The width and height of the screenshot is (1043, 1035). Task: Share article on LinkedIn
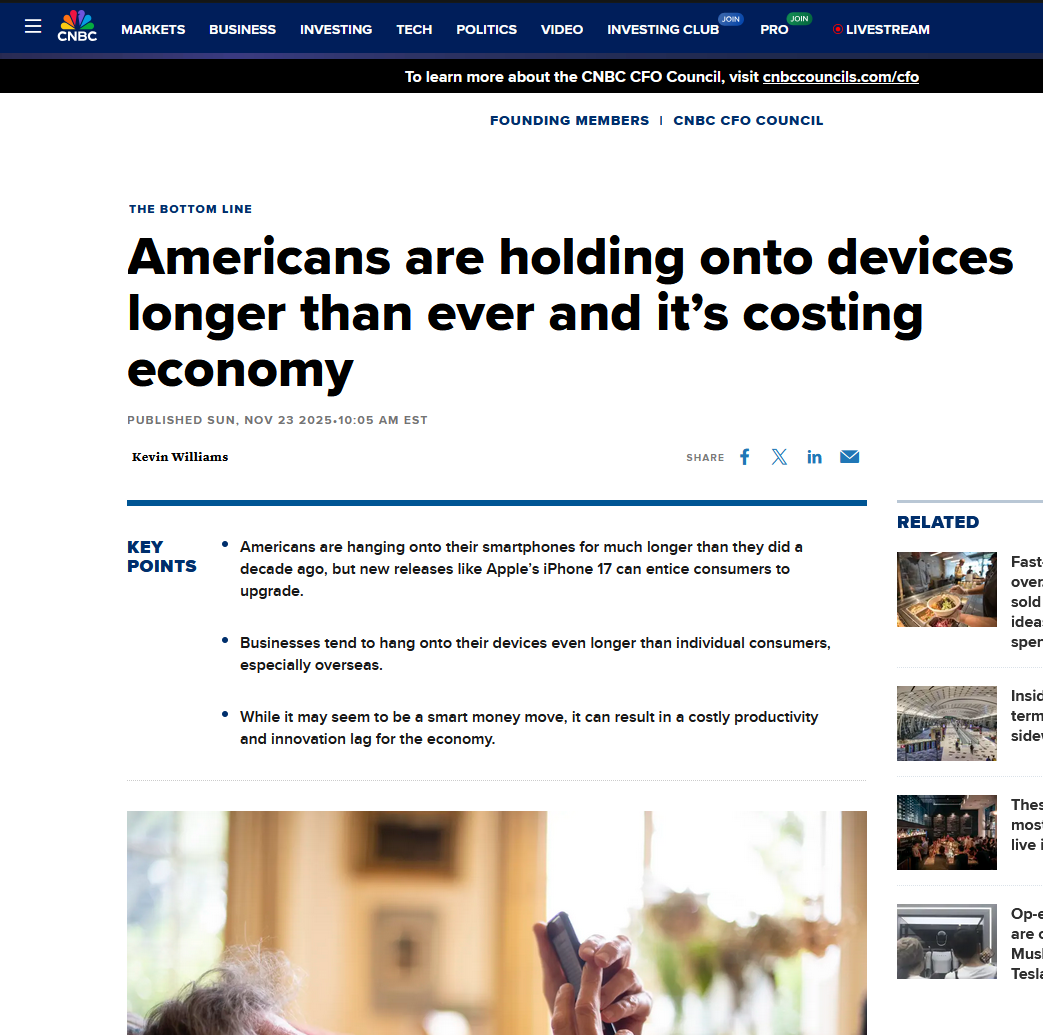point(814,457)
